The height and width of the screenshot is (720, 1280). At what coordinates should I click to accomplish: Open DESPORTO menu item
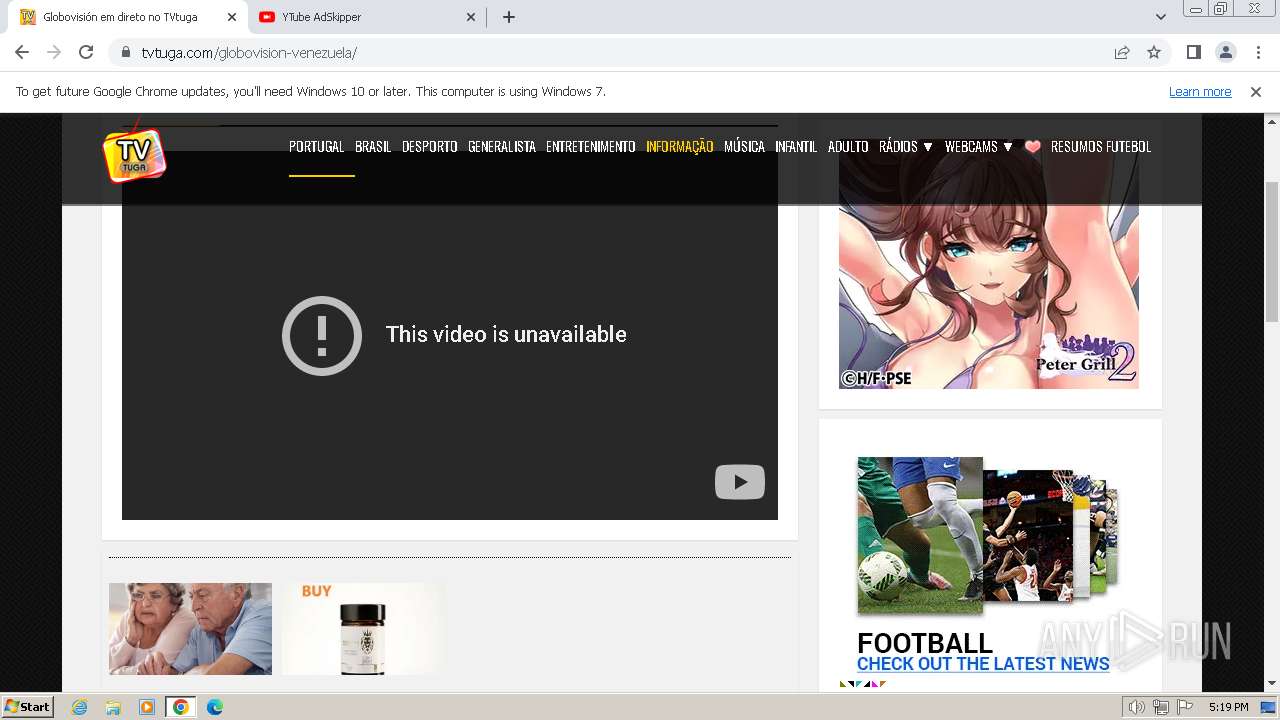pyautogui.click(x=430, y=146)
